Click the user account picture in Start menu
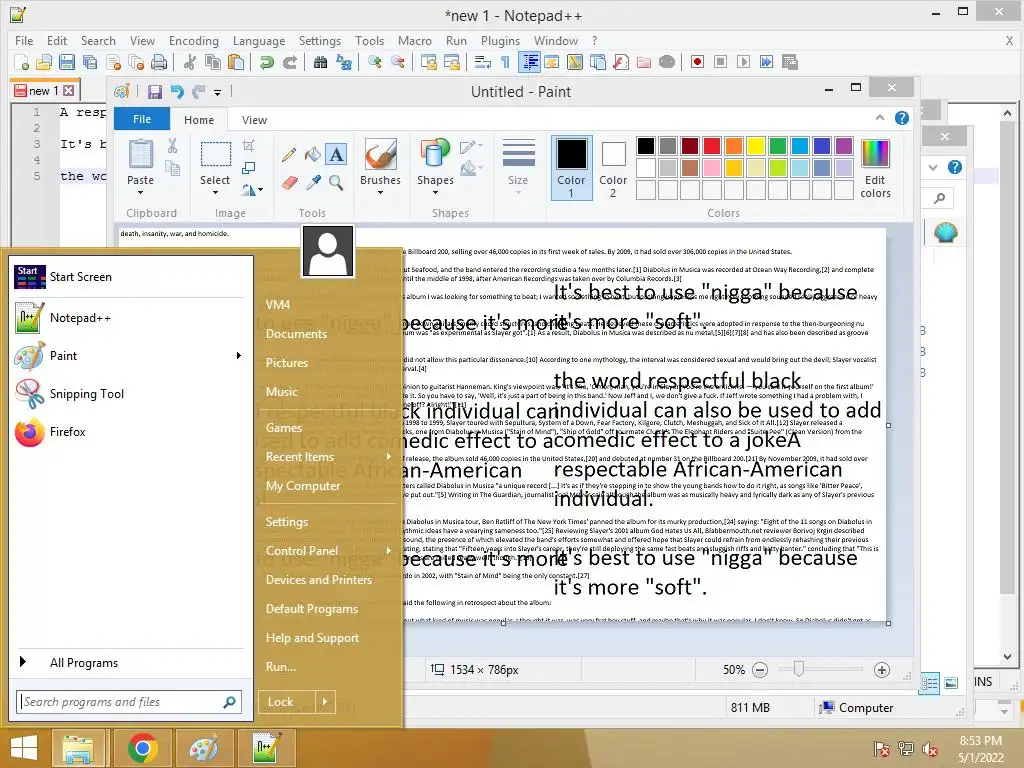This screenshot has height=768, width=1024. click(x=328, y=251)
